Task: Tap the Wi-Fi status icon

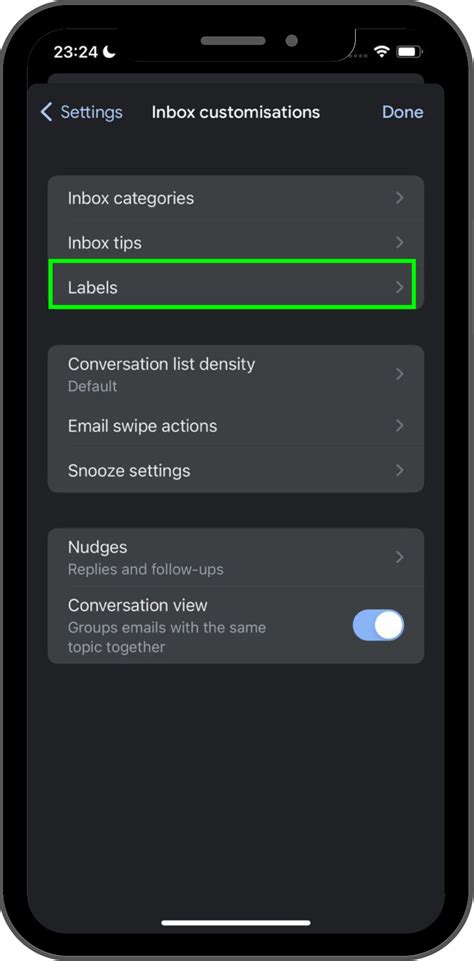Action: pyautogui.click(x=382, y=52)
